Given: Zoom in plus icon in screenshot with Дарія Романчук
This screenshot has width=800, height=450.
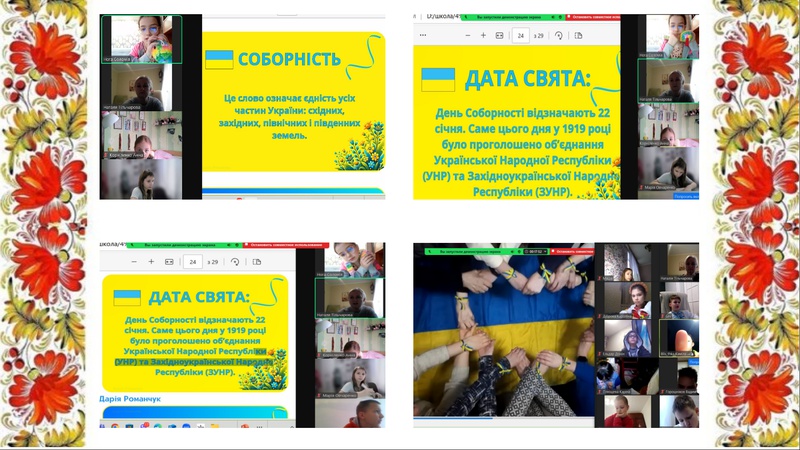Looking at the screenshot, I should [x=151, y=262].
